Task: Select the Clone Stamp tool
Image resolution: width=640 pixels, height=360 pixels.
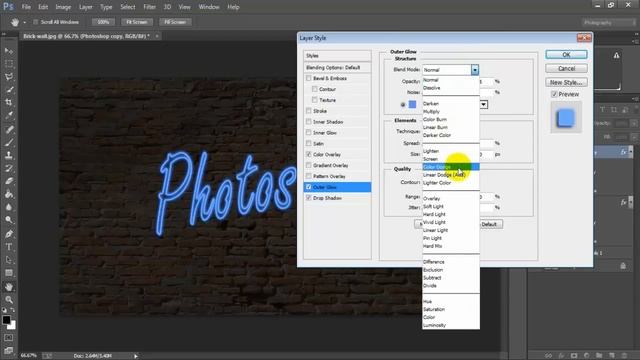Action: (9, 155)
